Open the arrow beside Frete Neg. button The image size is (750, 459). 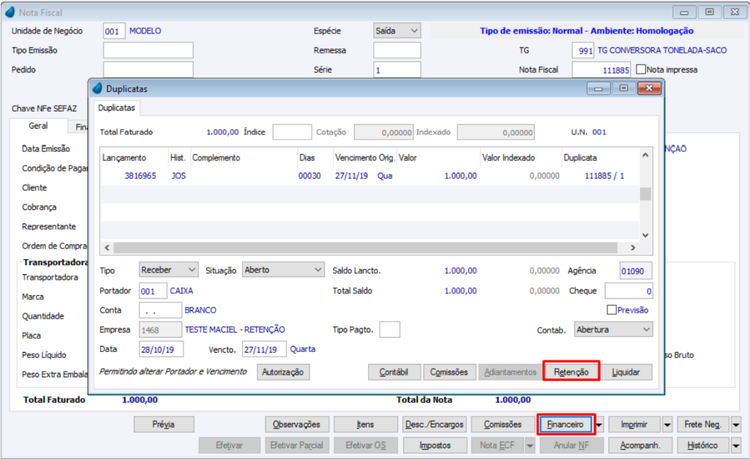pyautogui.click(x=736, y=425)
